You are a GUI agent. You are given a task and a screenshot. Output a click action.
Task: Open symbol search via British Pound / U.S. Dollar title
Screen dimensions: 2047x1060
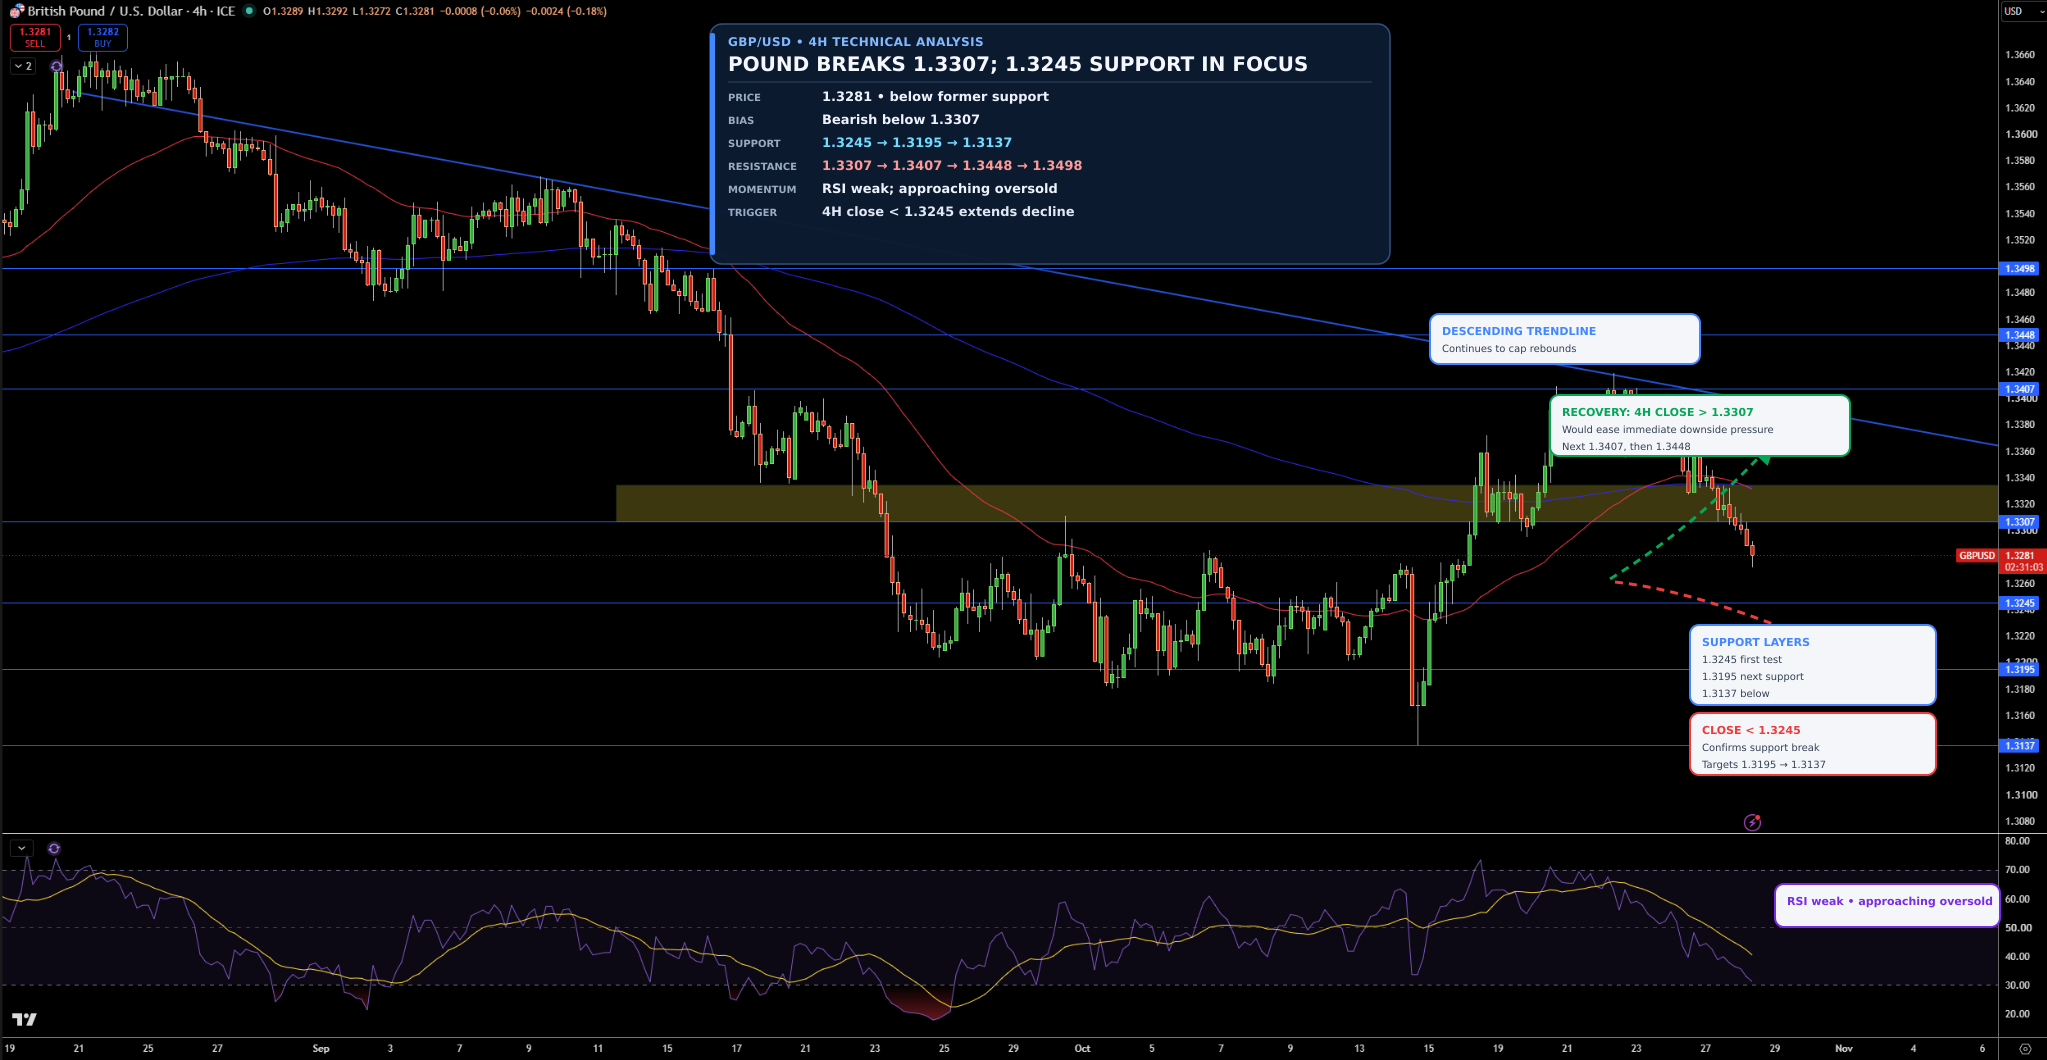pyautogui.click(x=131, y=11)
